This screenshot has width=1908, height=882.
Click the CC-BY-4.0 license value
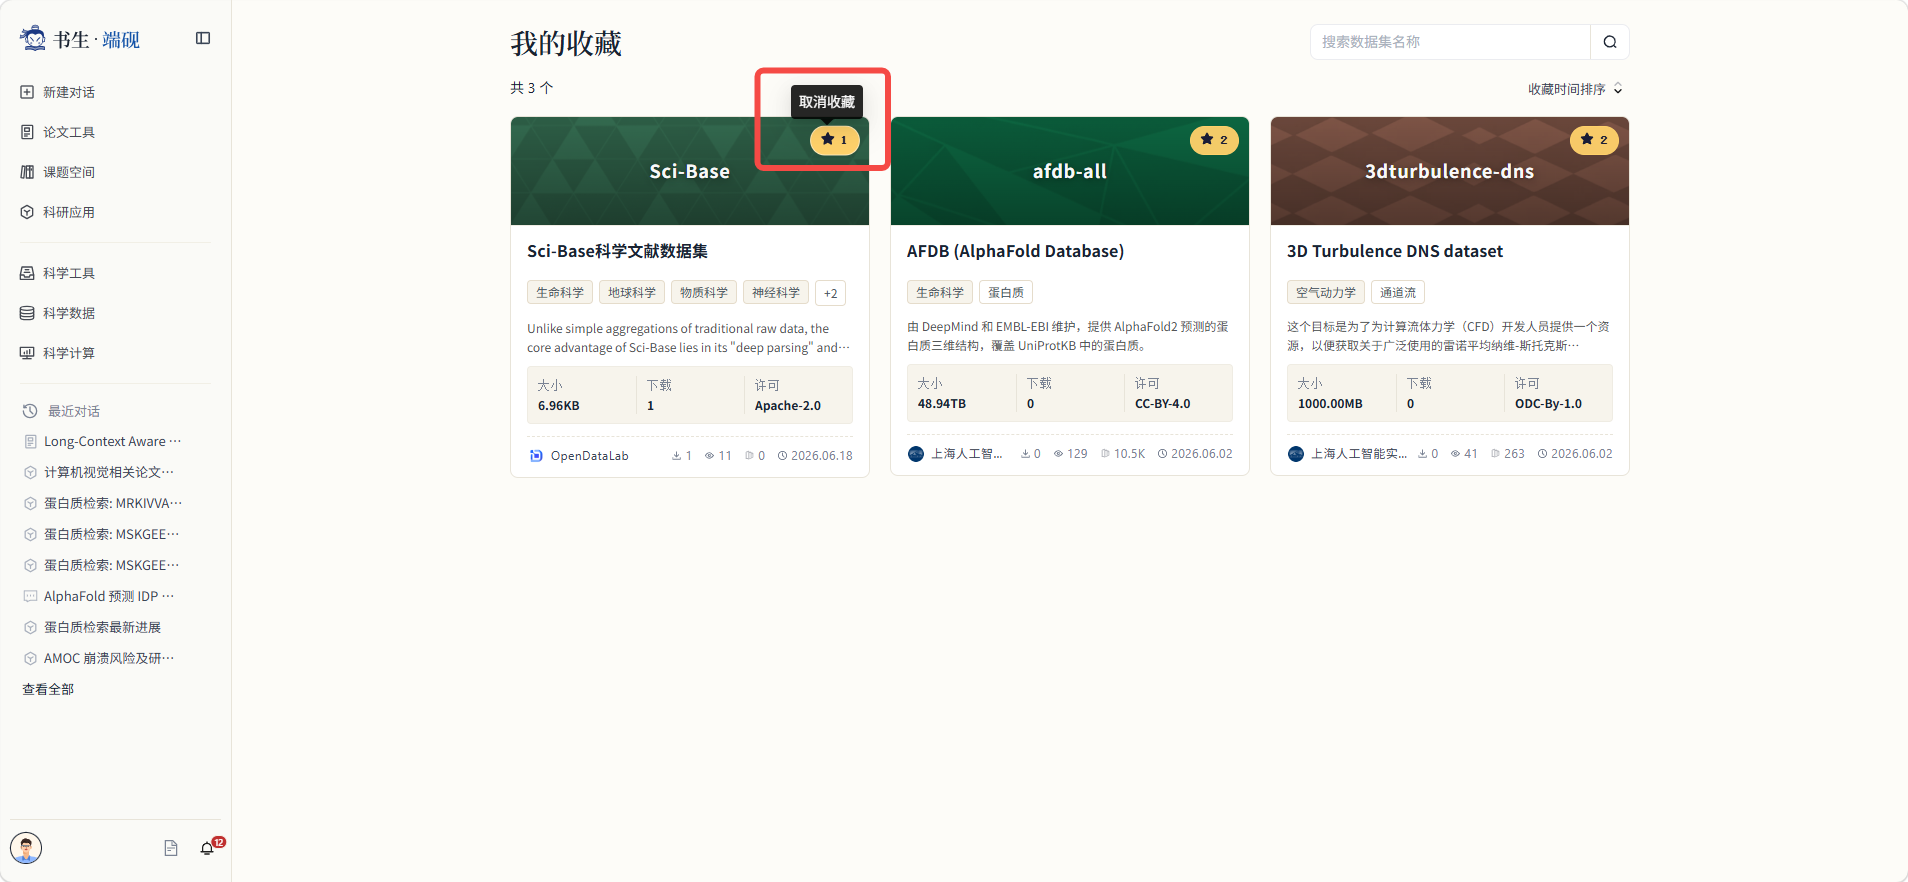1162,404
